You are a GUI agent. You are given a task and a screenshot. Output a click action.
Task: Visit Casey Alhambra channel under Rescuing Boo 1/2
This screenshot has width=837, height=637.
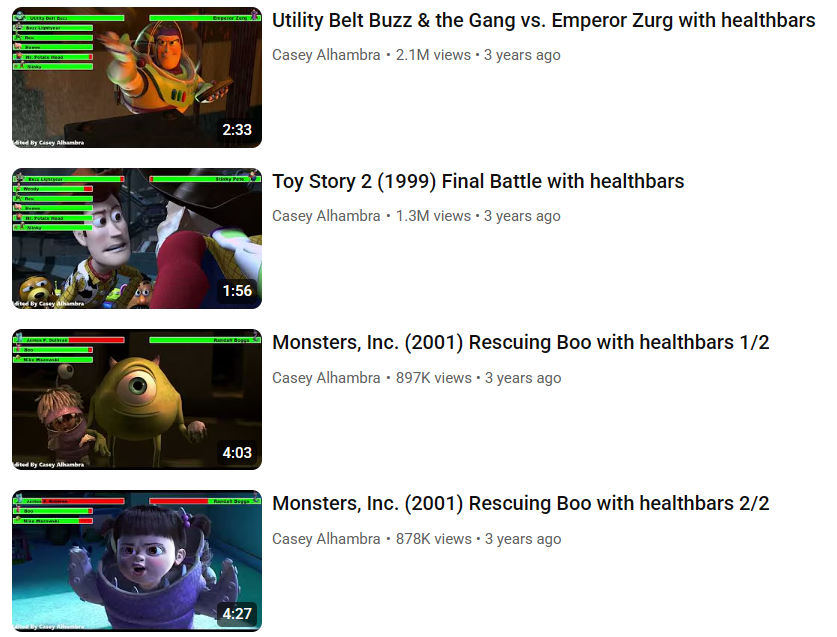(326, 378)
